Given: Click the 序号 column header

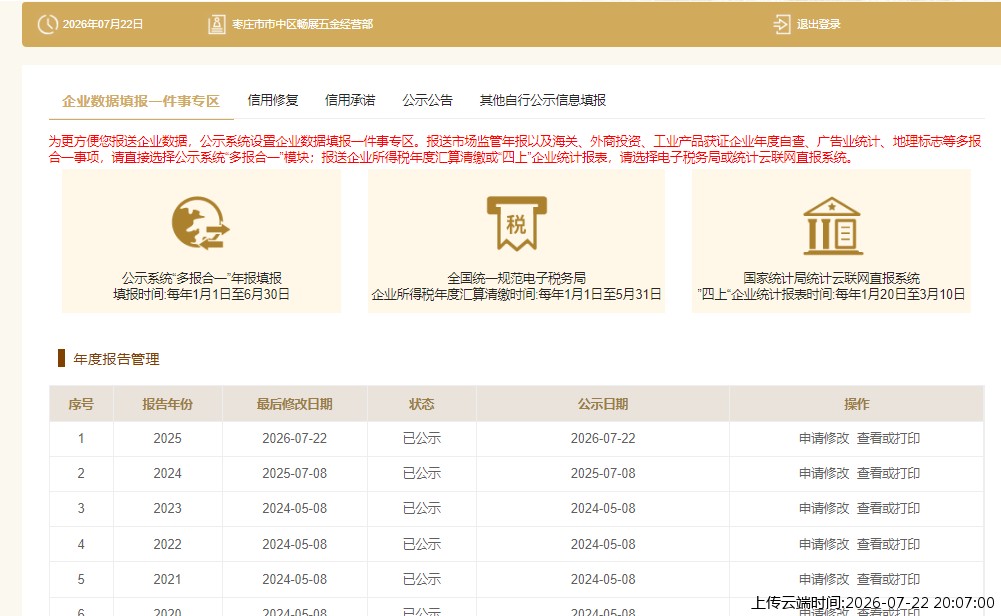Looking at the screenshot, I should (81, 404).
